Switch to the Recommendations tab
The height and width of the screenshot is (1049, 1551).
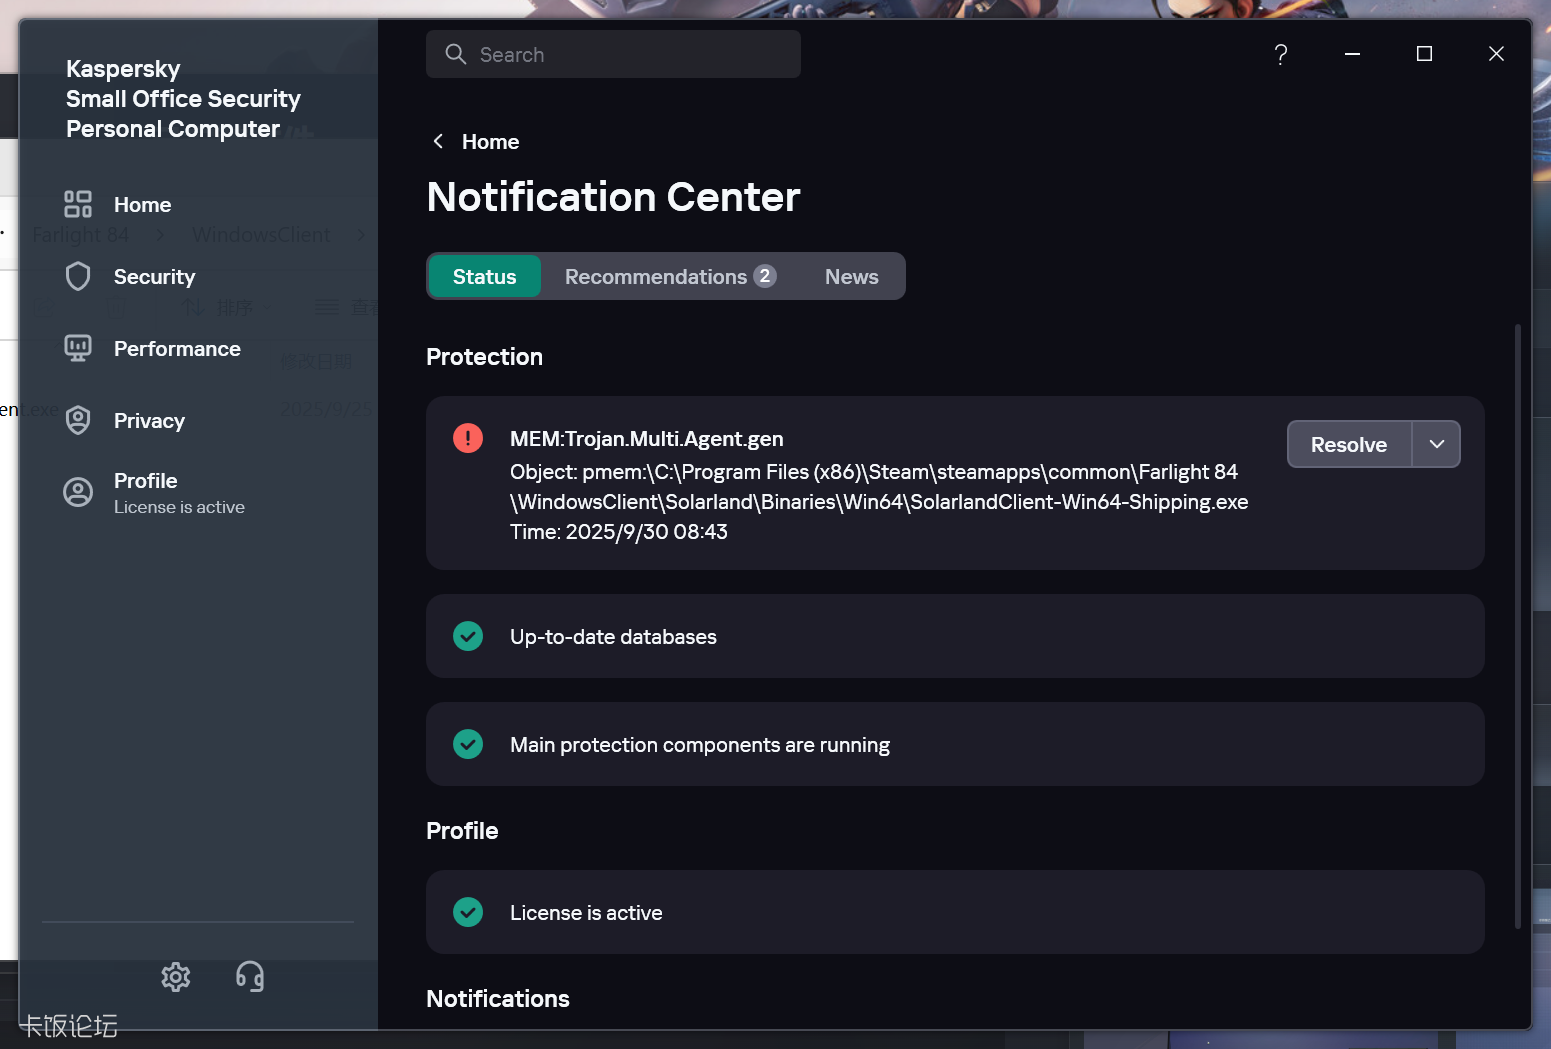(x=669, y=277)
